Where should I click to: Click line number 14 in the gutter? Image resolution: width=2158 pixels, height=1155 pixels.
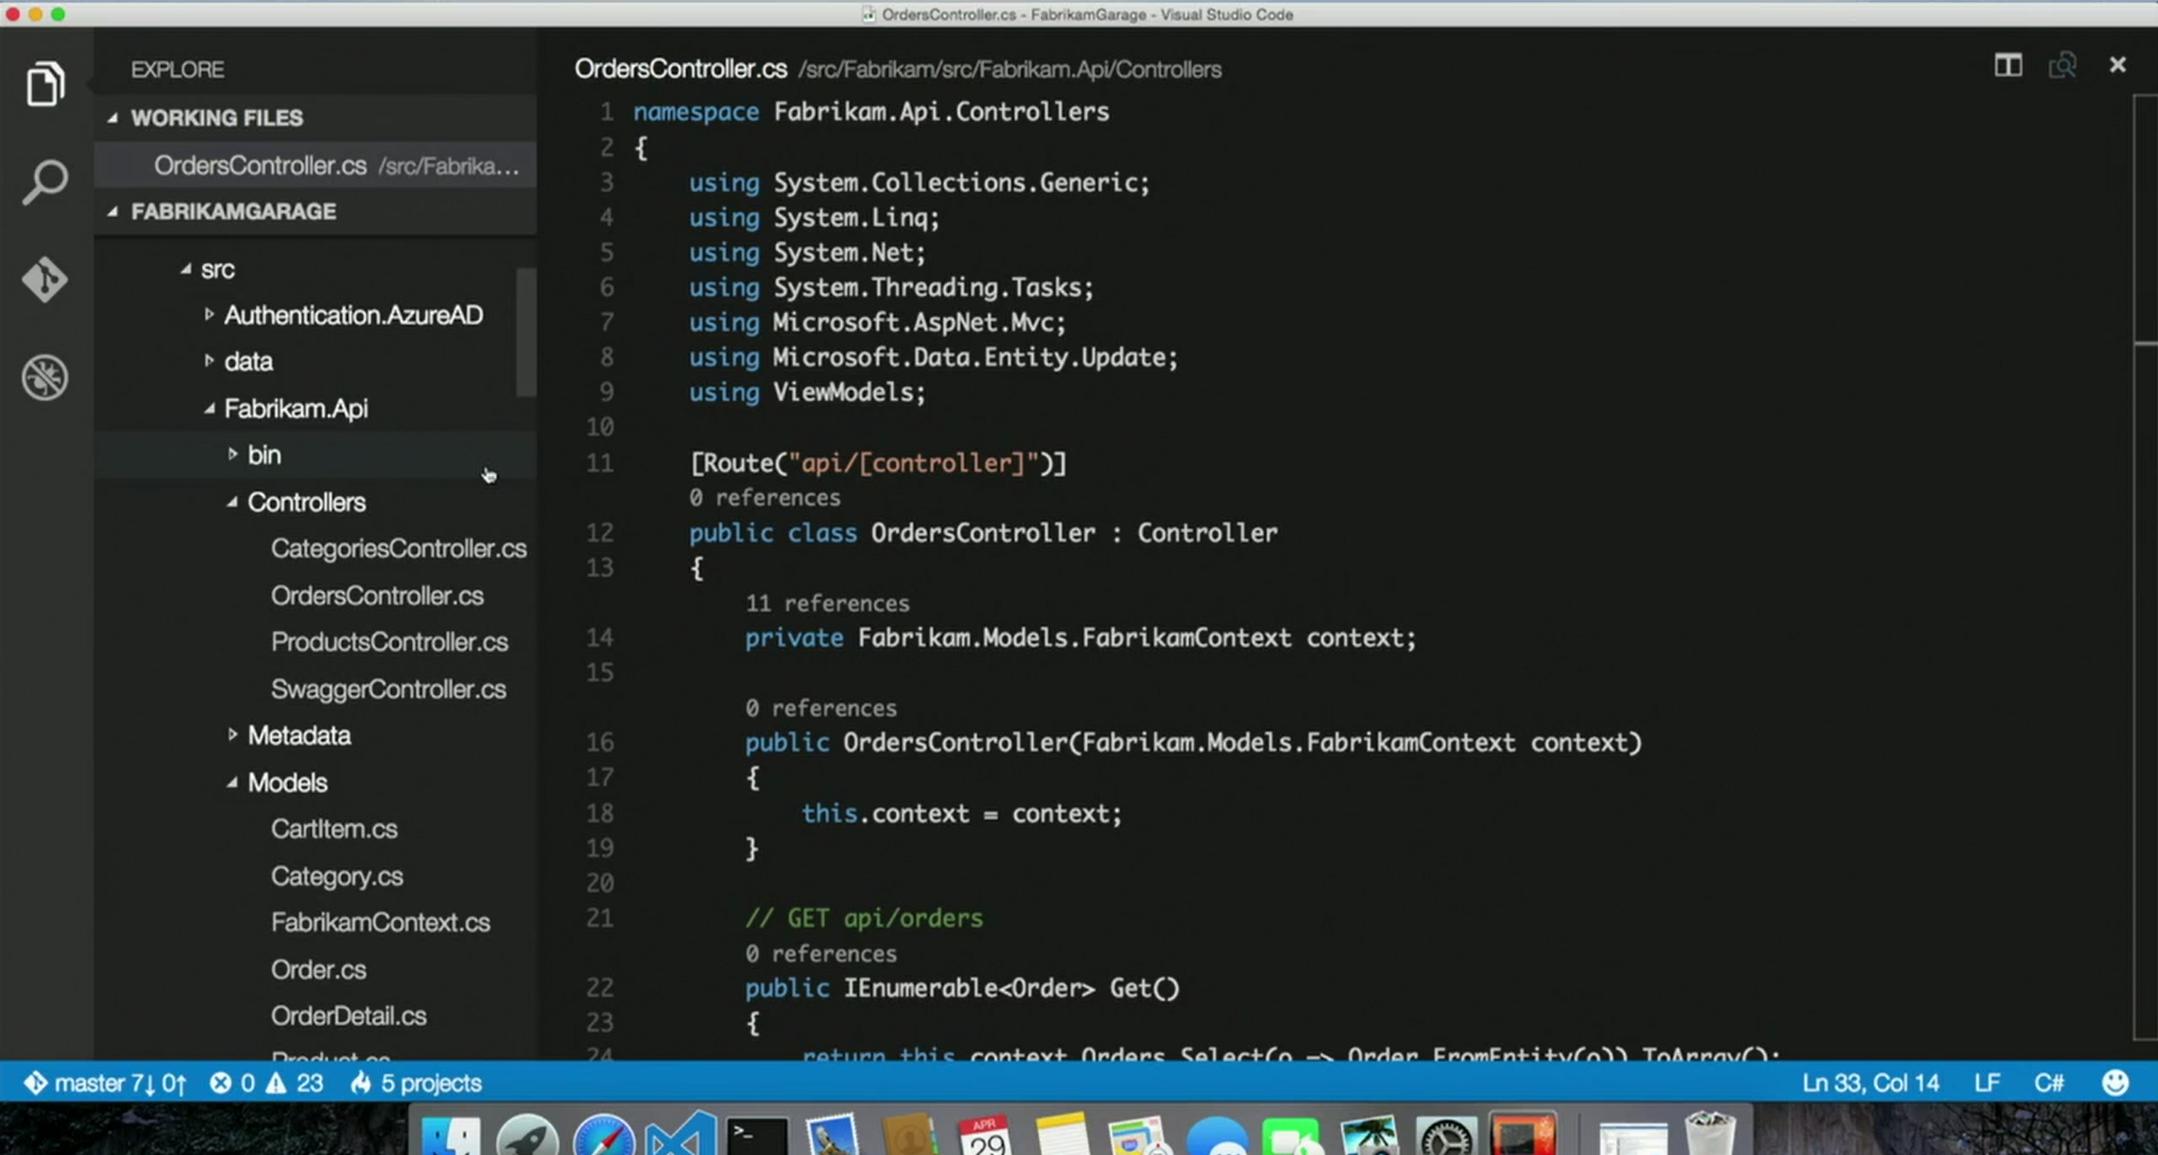(x=600, y=638)
